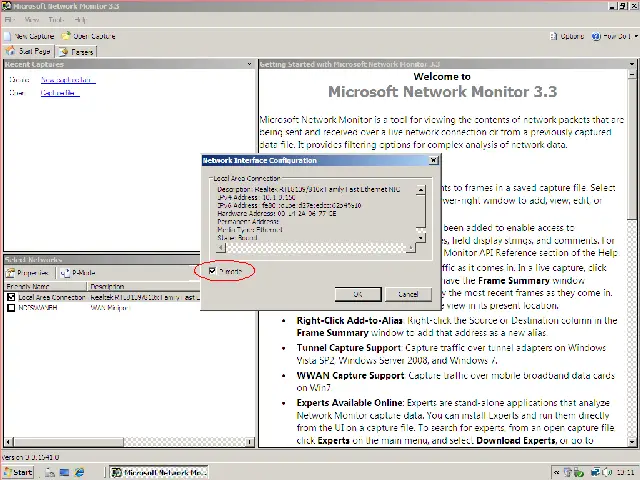This screenshot has height=480, width=640.
Task: Click dialog details scroll down arrow
Action: tap(421, 238)
